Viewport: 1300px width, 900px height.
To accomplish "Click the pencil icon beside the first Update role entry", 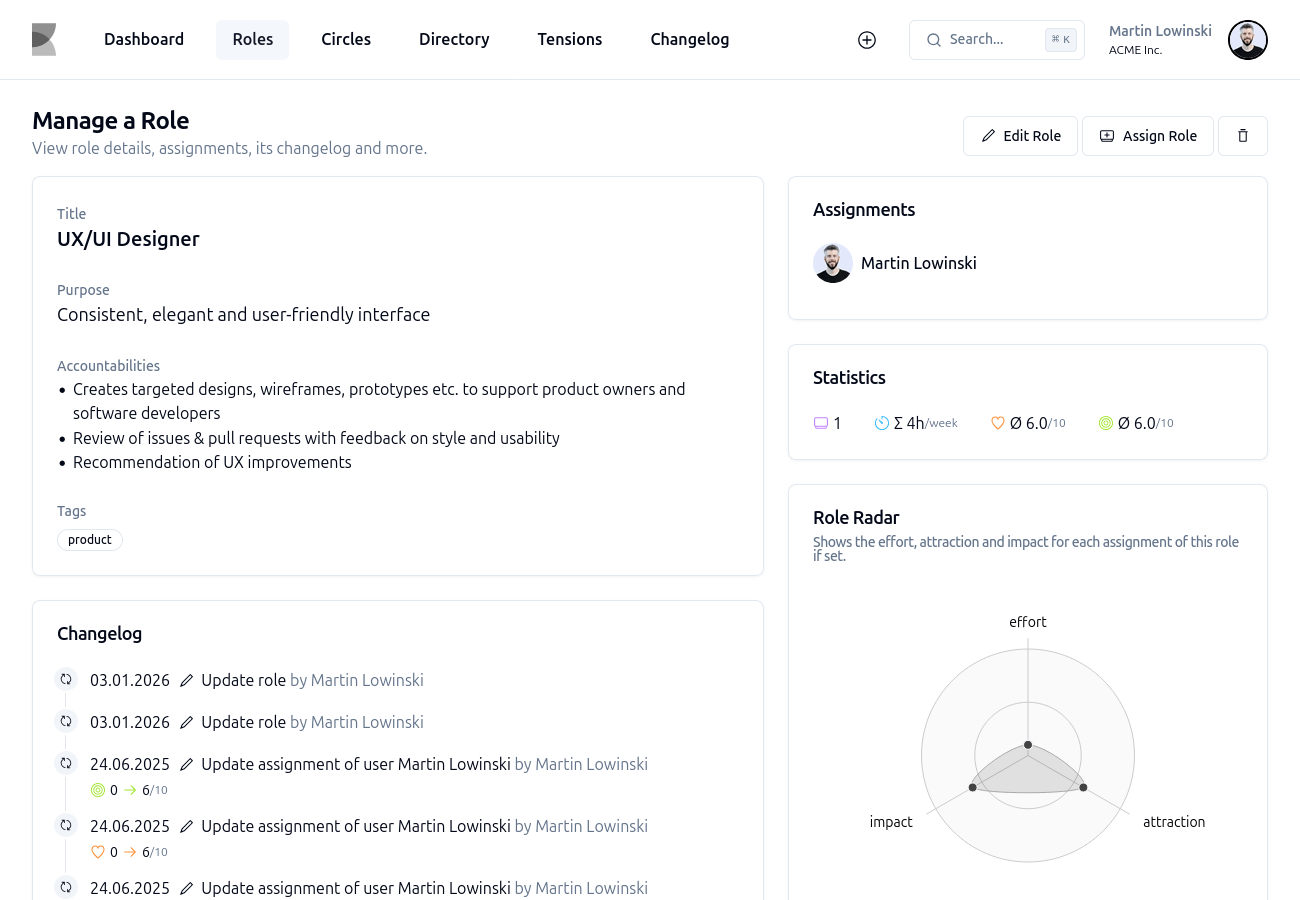I will click(187, 679).
